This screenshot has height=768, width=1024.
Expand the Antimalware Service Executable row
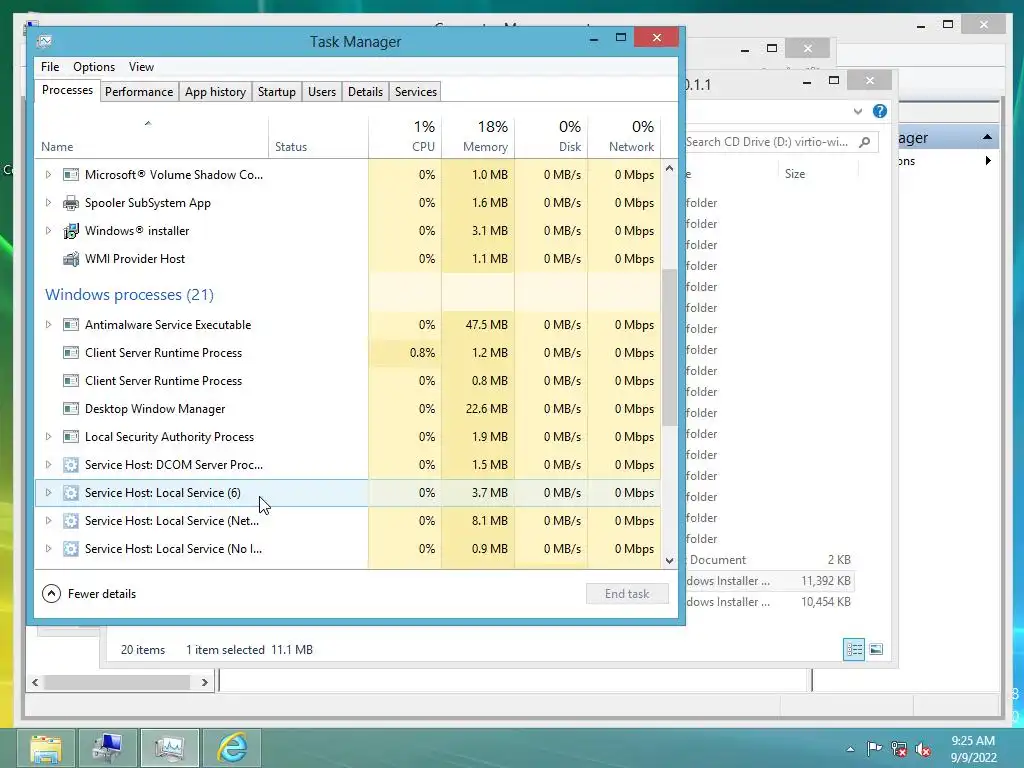[x=48, y=325]
